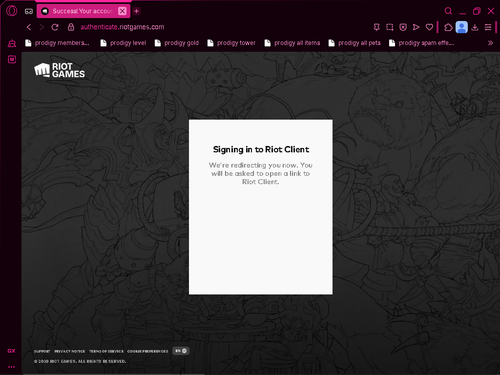Open the 'prodigy all items' bookmark

[292, 43]
